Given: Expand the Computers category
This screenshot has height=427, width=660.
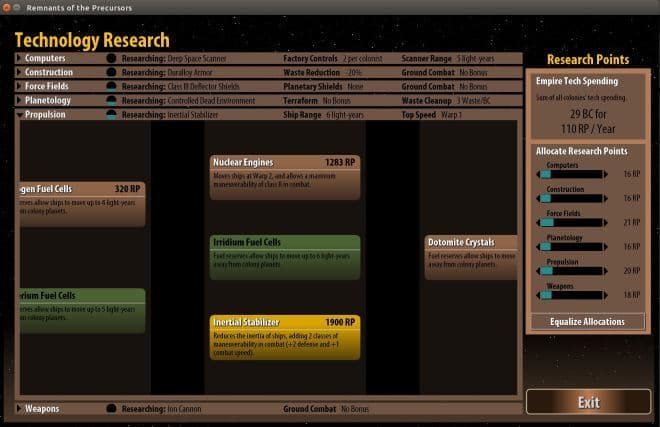Looking at the screenshot, I should (x=19, y=58).
